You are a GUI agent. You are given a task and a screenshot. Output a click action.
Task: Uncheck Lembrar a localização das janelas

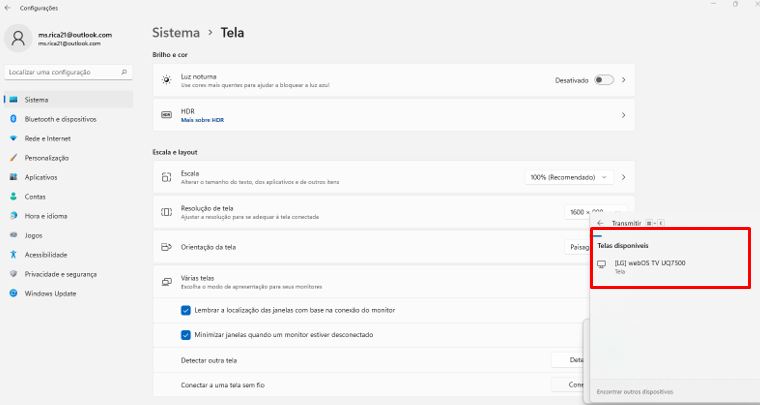(186, 311)
